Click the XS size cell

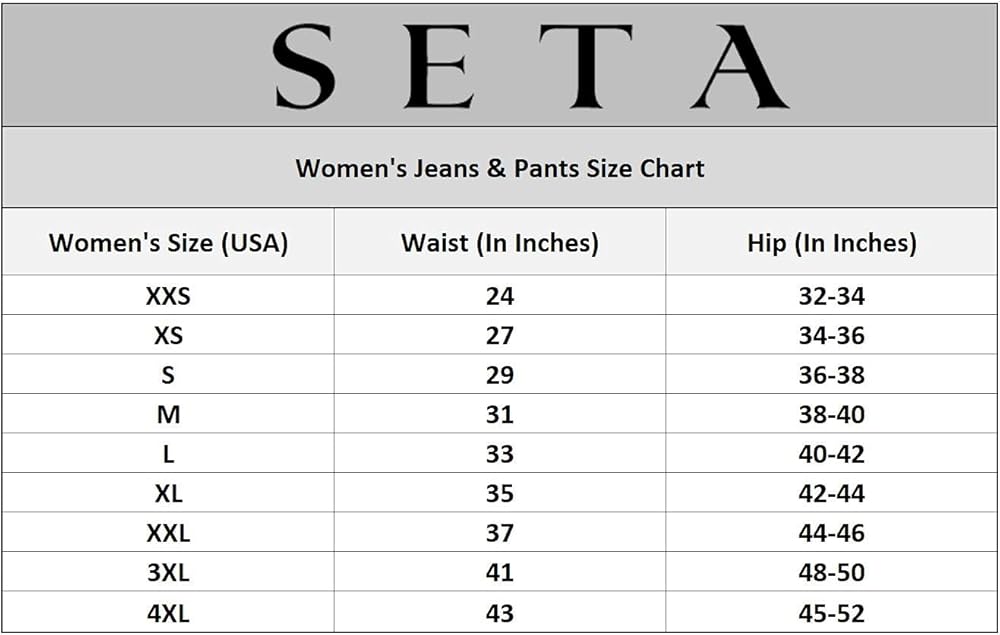(168, 336)
